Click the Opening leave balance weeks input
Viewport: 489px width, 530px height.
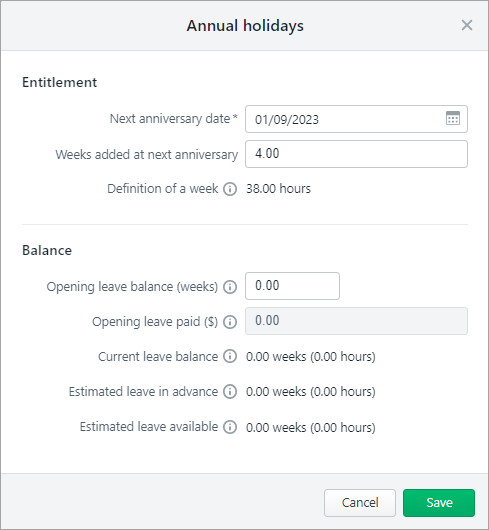tap(292, 286)
